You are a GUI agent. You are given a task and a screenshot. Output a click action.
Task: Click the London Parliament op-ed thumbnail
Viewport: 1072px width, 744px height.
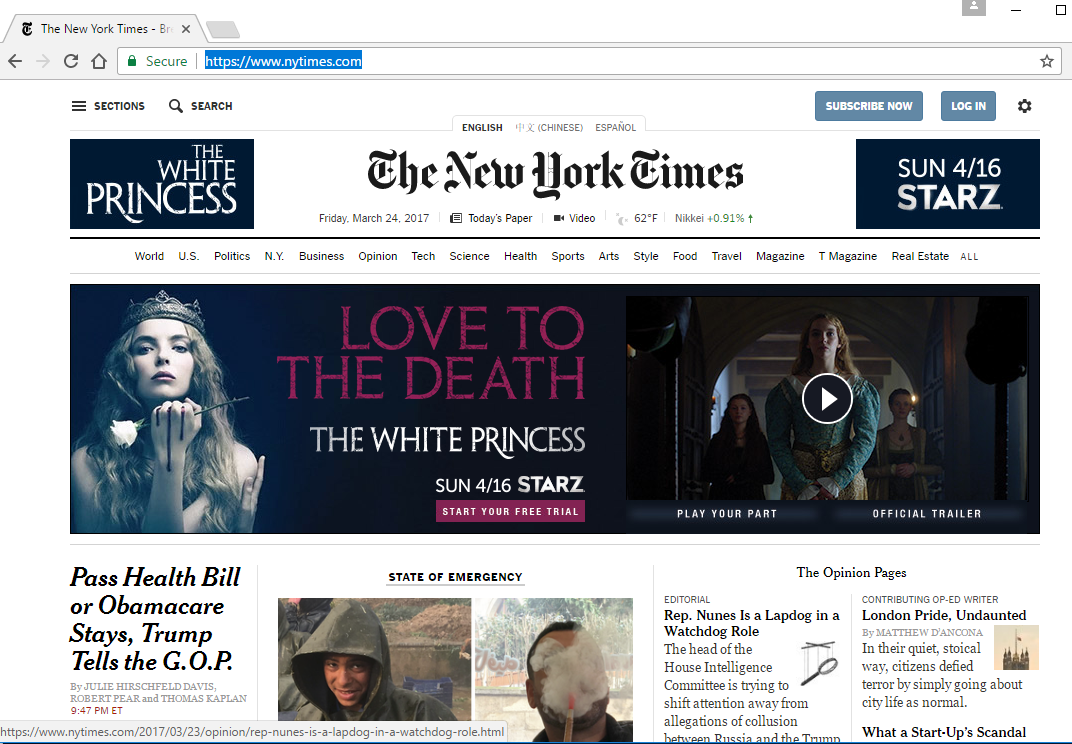(x=1016, y=647)
